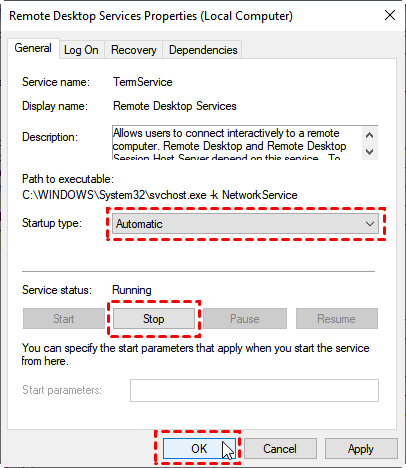
Task: Open the Log On tab
Action: [81, 50]
